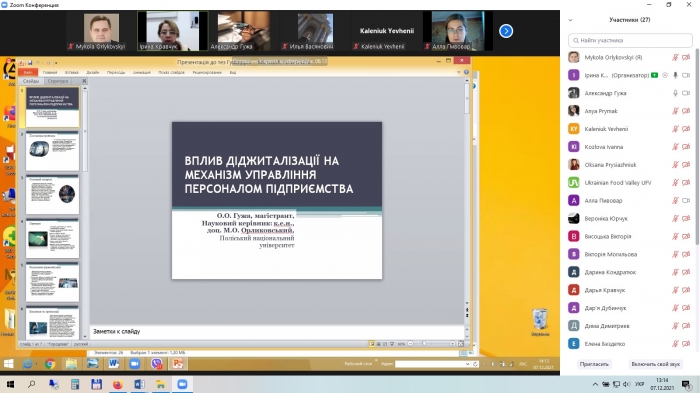The image size is (700, 393).
Task: Open the Файл ribbon tab
Action: (28, 72)
